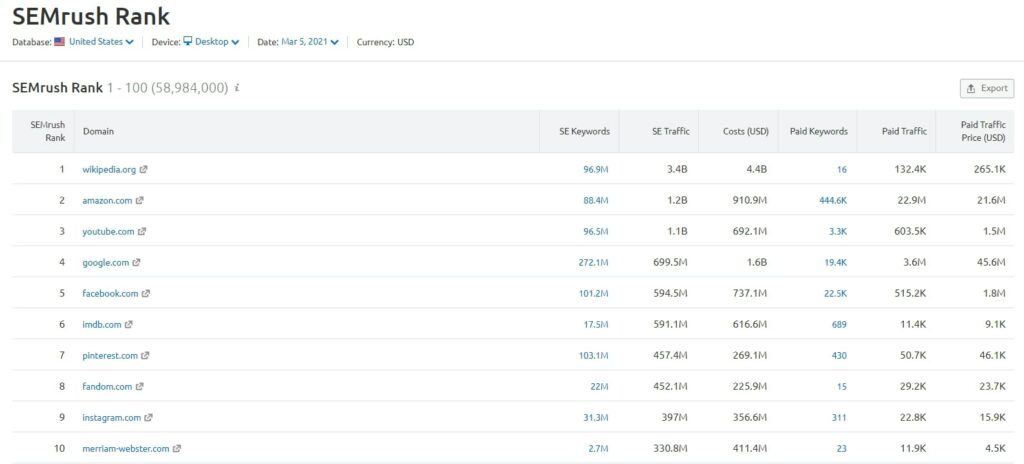Image resolution: width=1024 pixels, height=464 pixels.
Task: Click external link icon next to facebook.com
Action: pos(146,293)
